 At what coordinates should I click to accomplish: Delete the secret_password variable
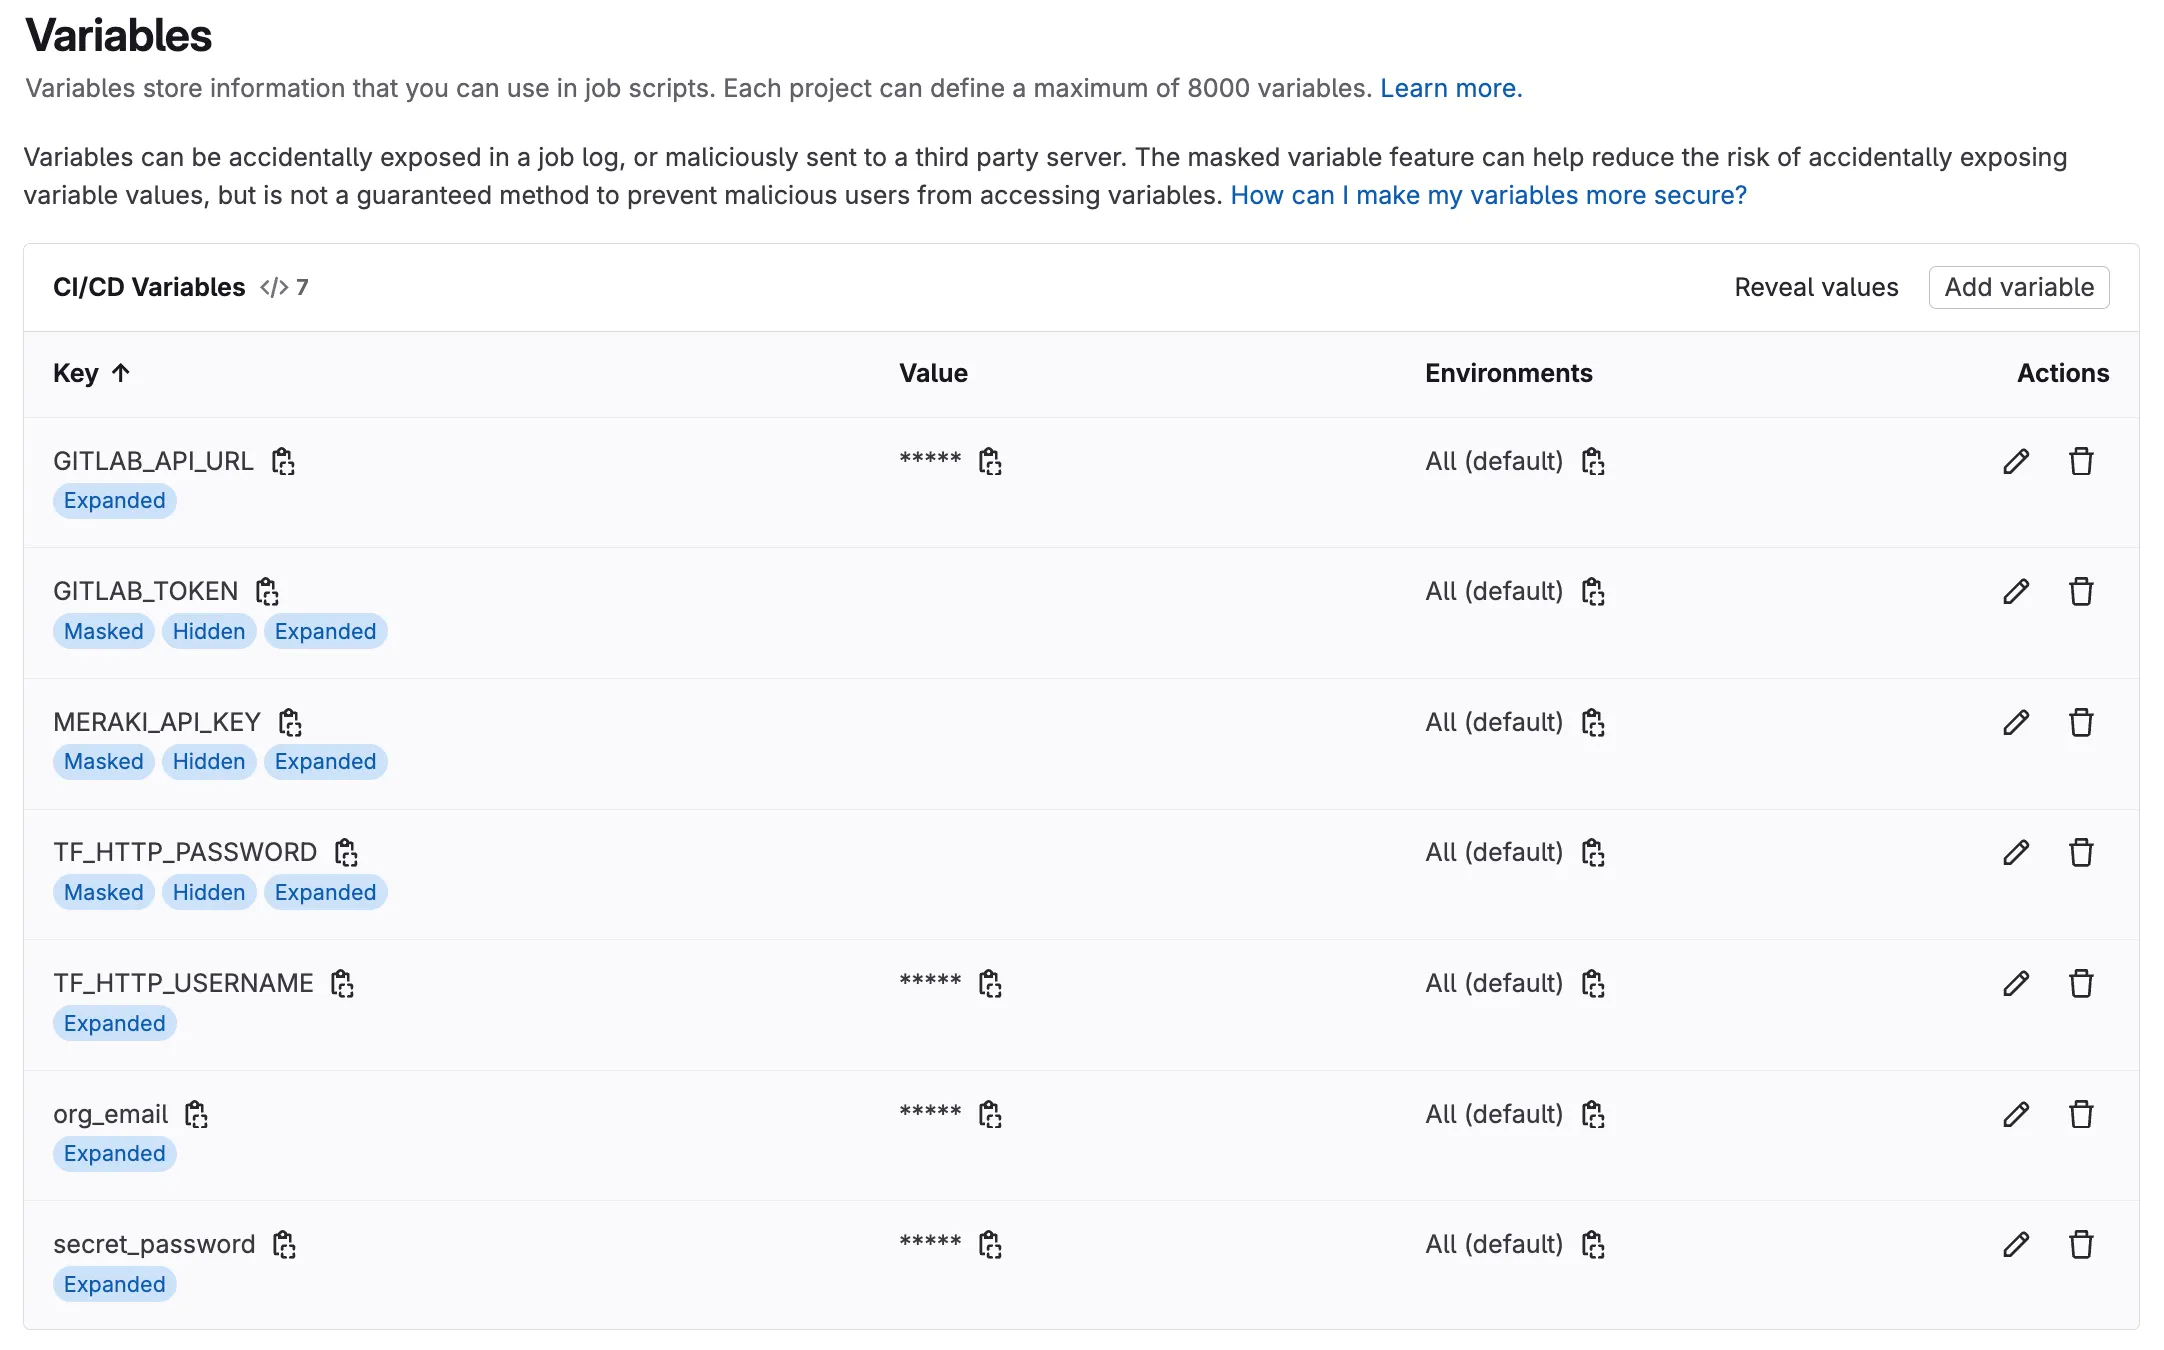2081,1245
